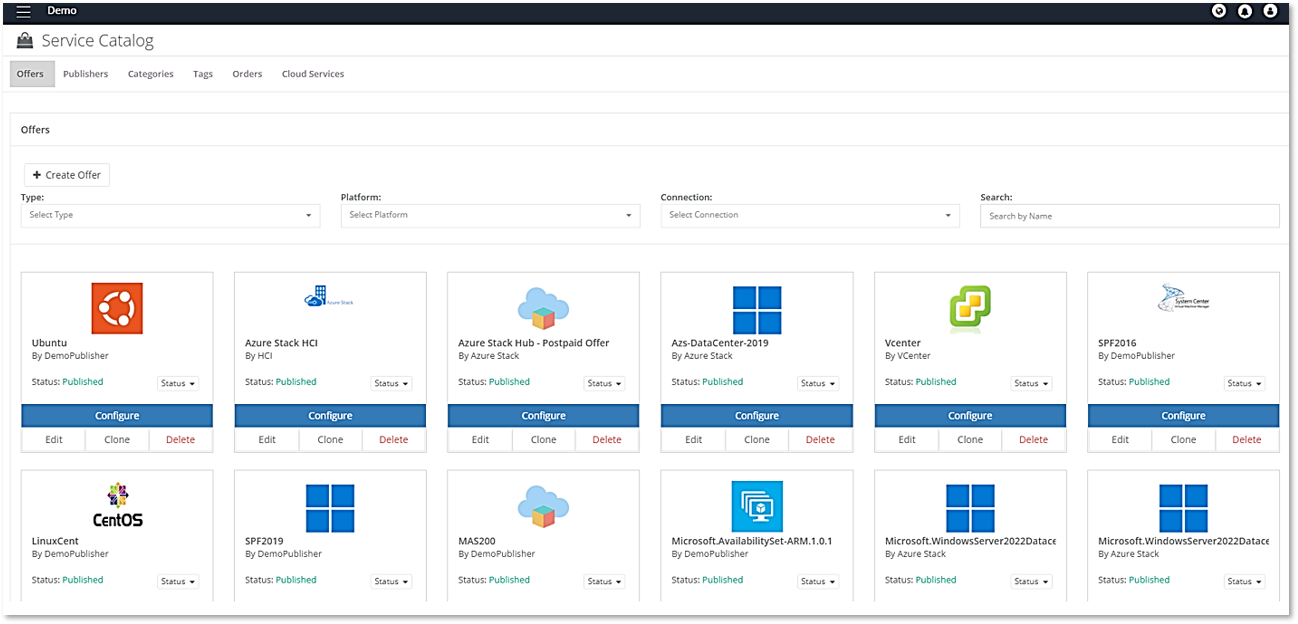Select the Offers tab
Screen dimensions: 1298x624
pyautogui.click(x=31, y=74)
